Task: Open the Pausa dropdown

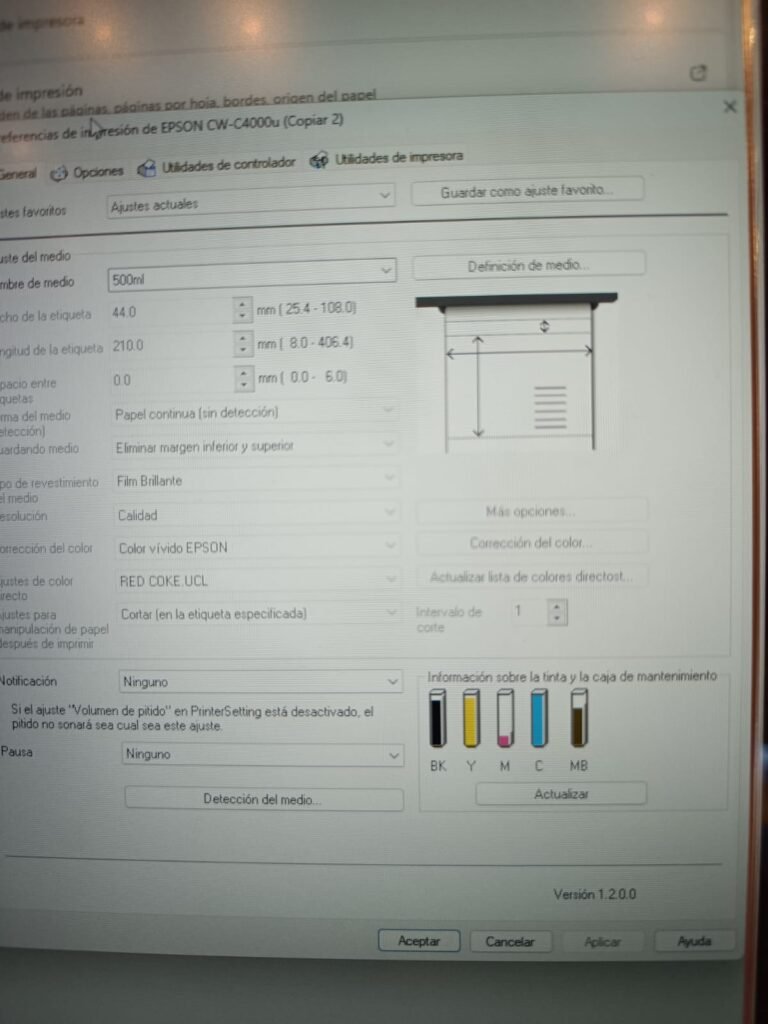Action: 263,755
